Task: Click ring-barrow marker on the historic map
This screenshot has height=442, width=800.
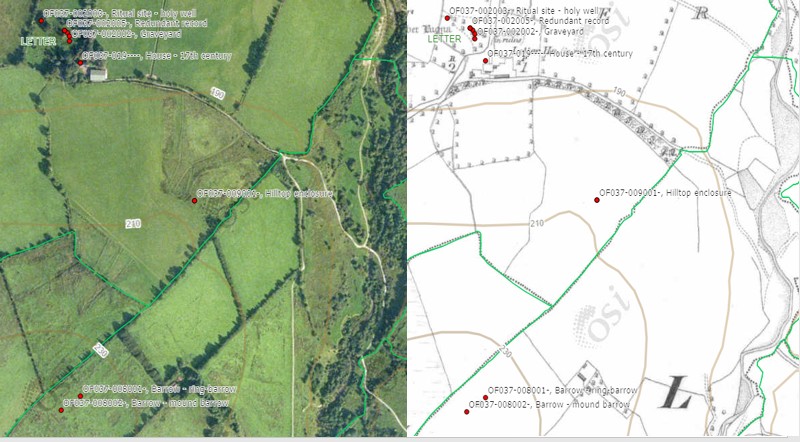Action: 485,397
